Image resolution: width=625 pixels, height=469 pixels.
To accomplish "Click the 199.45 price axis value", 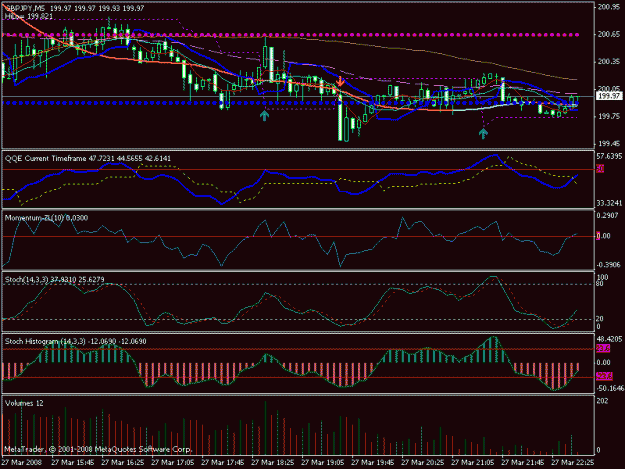I will point(609,143).
